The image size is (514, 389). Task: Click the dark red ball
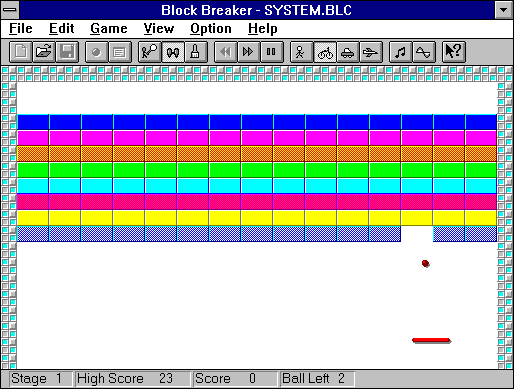click(x=425, y=263)
